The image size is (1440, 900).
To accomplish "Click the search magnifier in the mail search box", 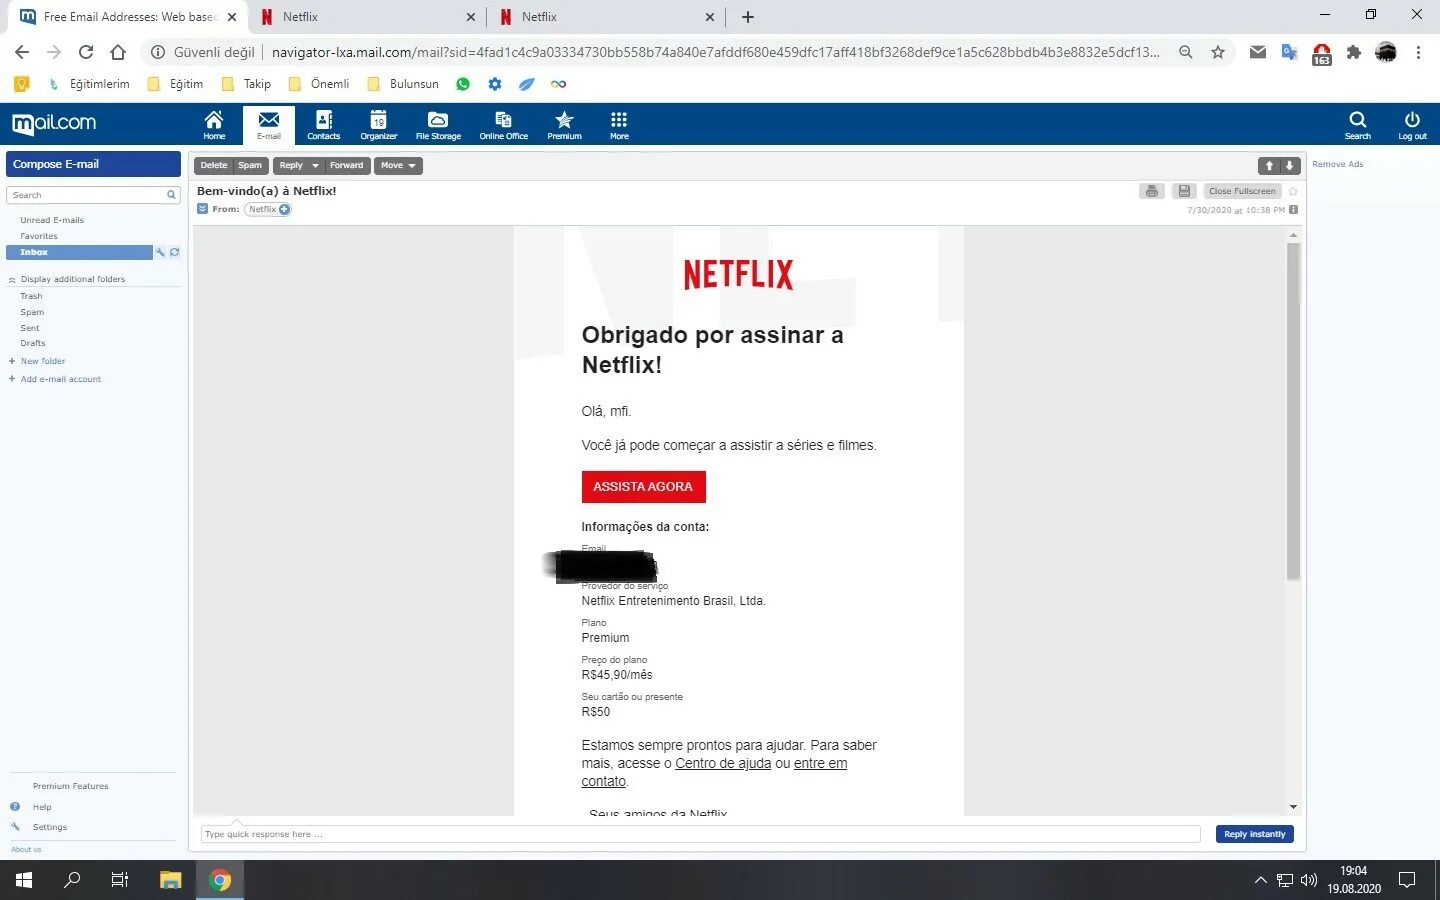I will click(x=171, y=195).
